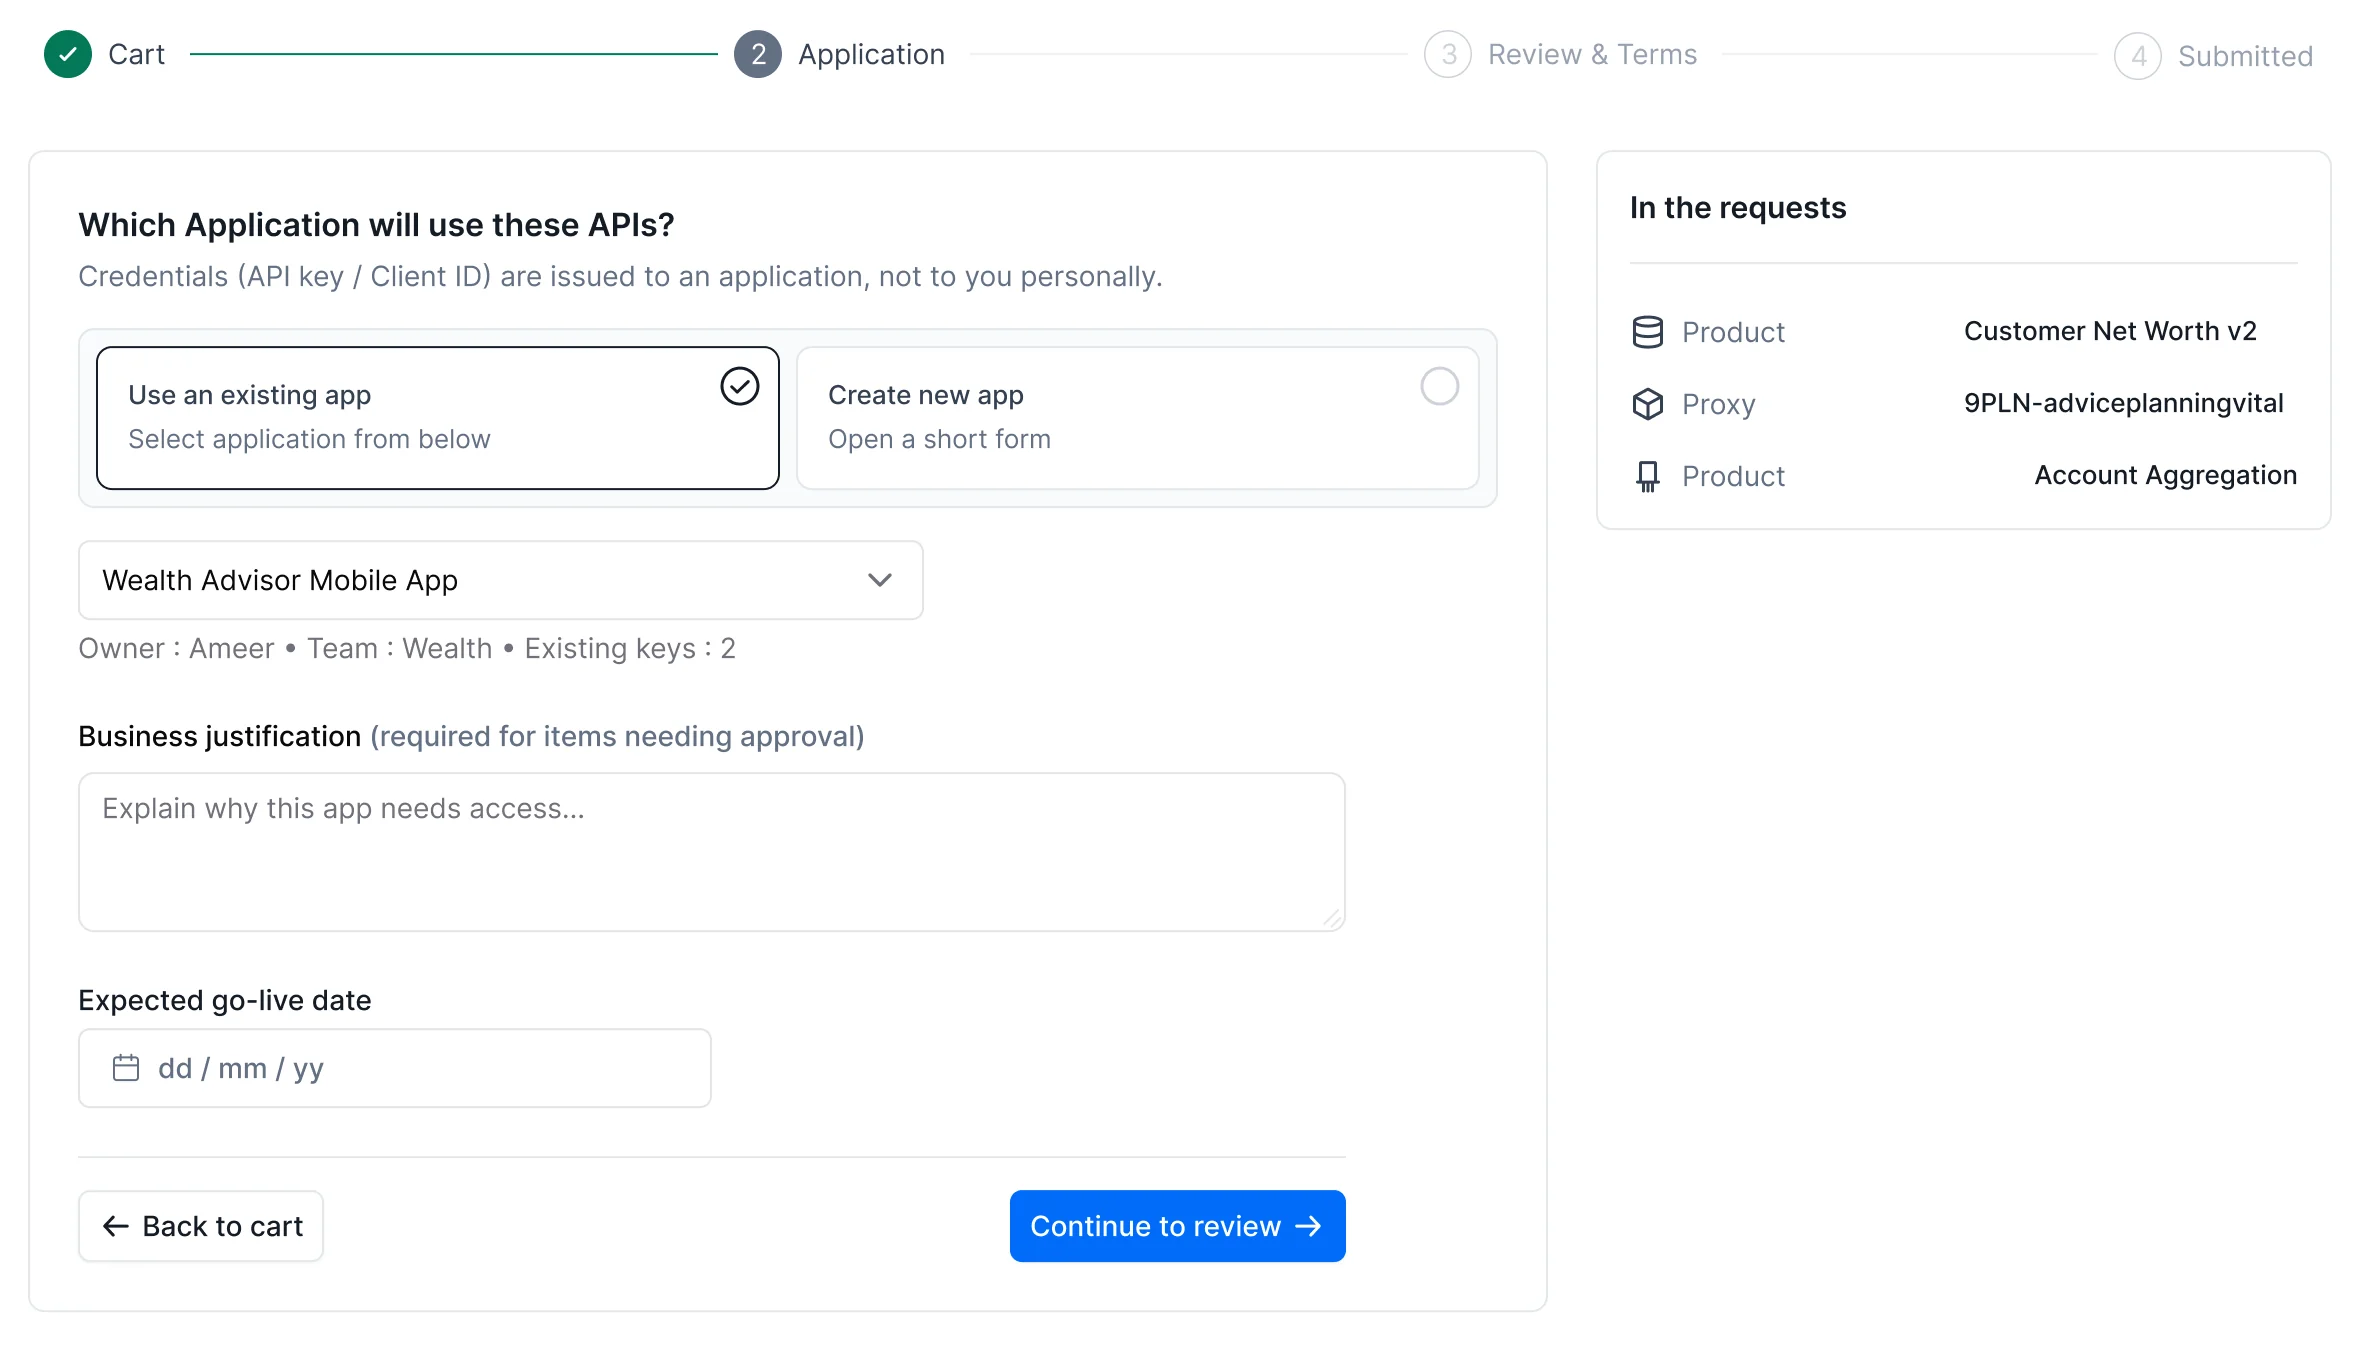This screenshot has width=2380, height=1350.
Task: Jump to Review & Terms step
Action: [x=1592, y=54]
